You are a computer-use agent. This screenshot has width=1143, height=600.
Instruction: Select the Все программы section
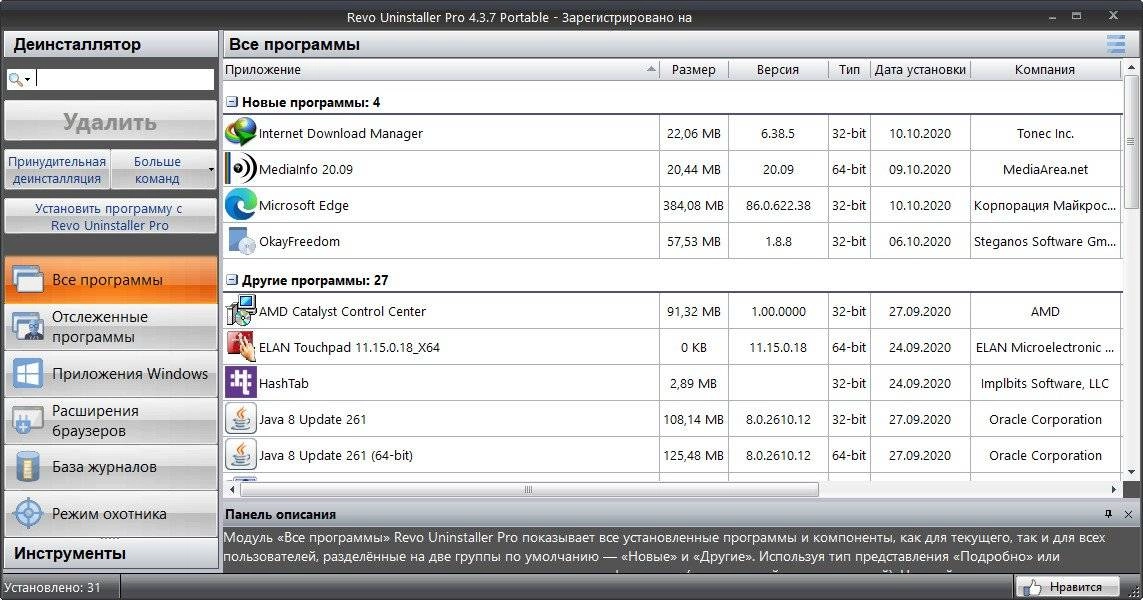coord(111,280)
